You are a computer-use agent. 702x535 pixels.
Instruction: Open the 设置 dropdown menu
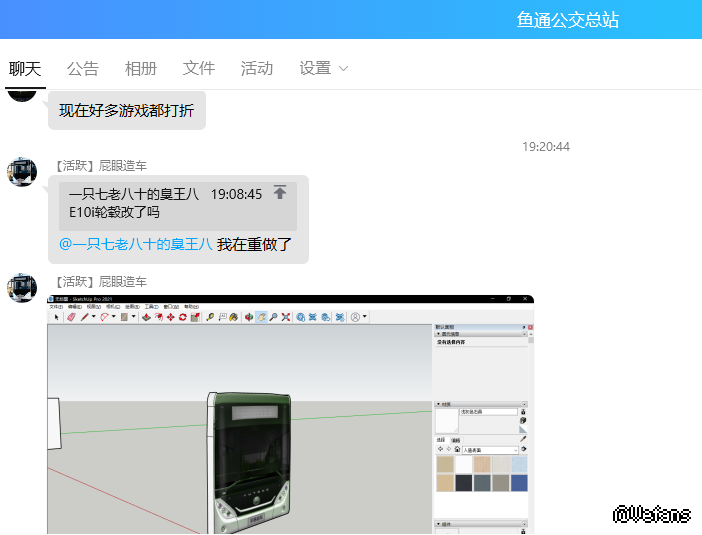click(323, 68)
